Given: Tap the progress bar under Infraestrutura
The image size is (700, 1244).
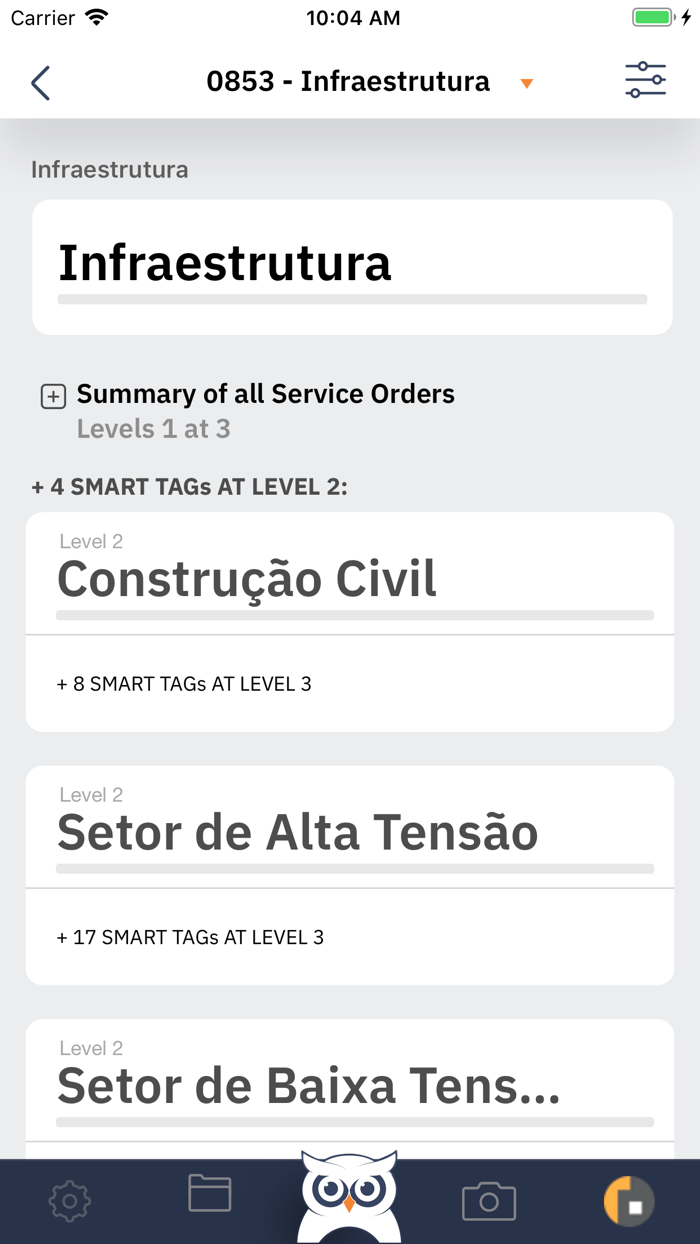Looking at the screenshot, I should (x=352, y=299).
